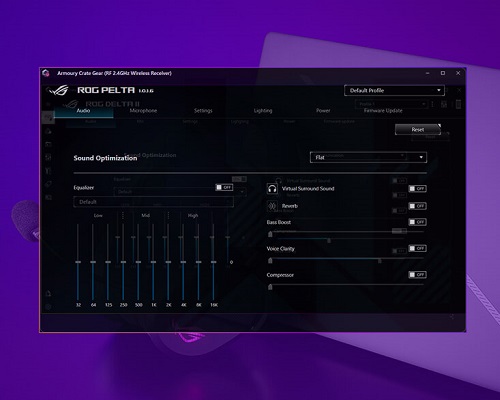Click the Reverb sound-wave icon
The width and height of the screenshot is (500, 400).
pyautogui.click(x=272, y=206)
